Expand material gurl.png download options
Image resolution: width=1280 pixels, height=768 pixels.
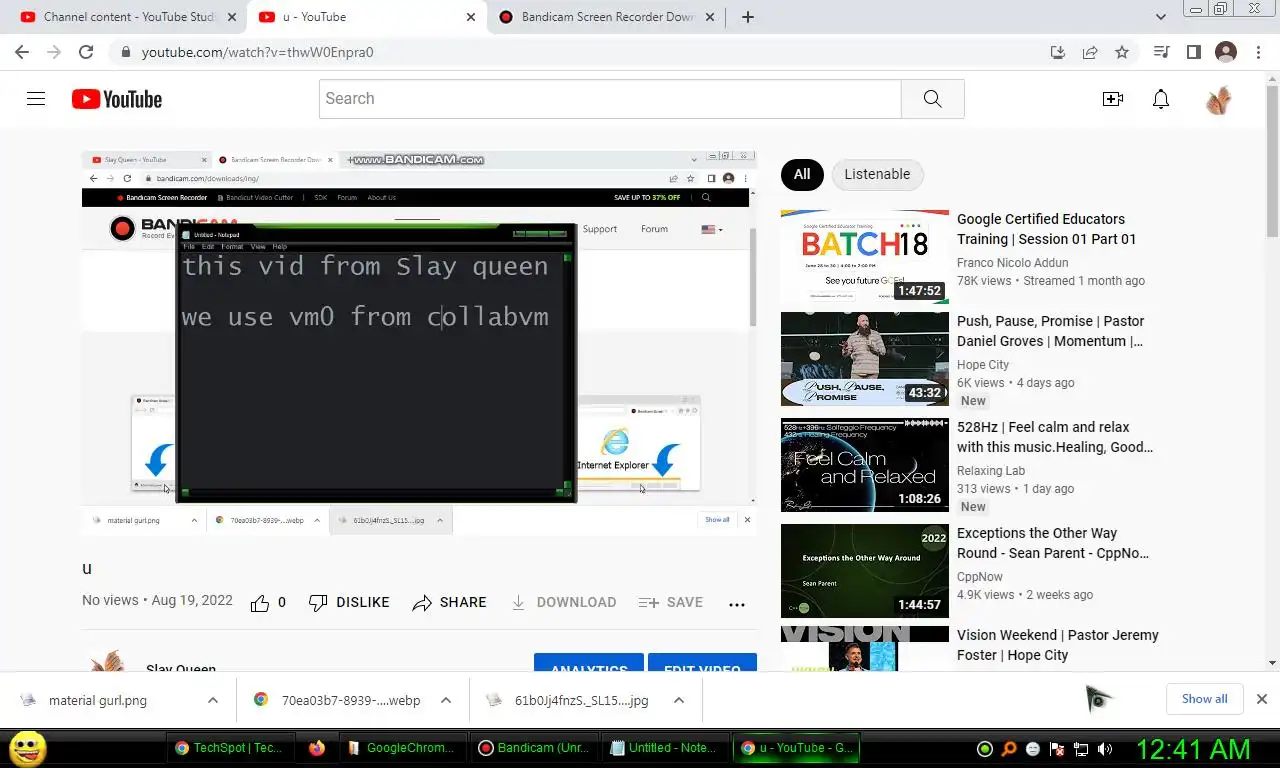213,700
